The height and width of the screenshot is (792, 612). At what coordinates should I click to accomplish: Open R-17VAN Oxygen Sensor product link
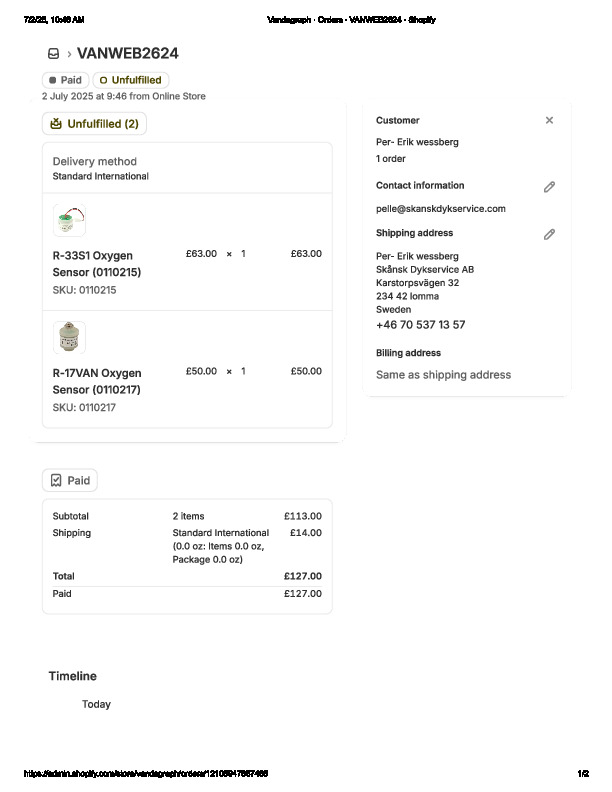(96, 381)
